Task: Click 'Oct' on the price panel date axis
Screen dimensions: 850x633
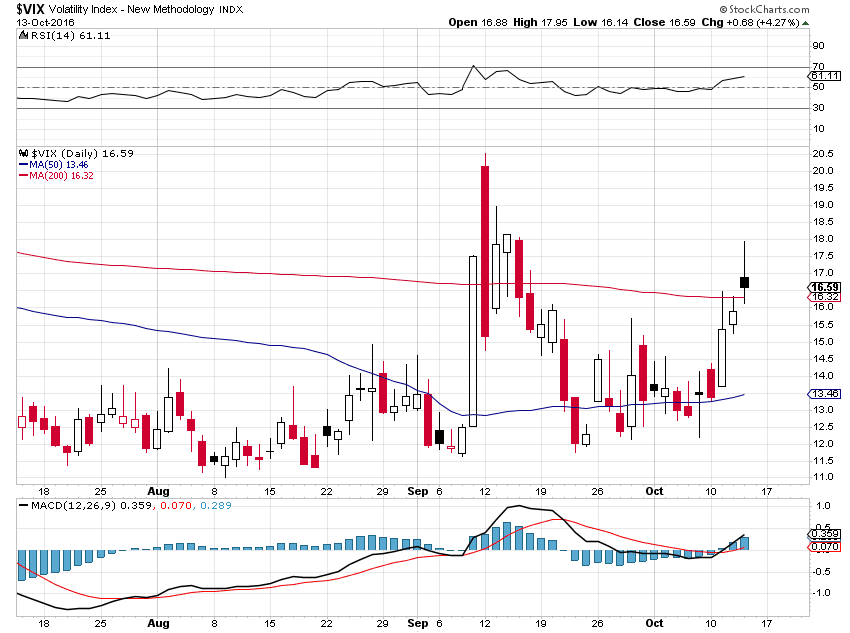Action: point(654,491)
